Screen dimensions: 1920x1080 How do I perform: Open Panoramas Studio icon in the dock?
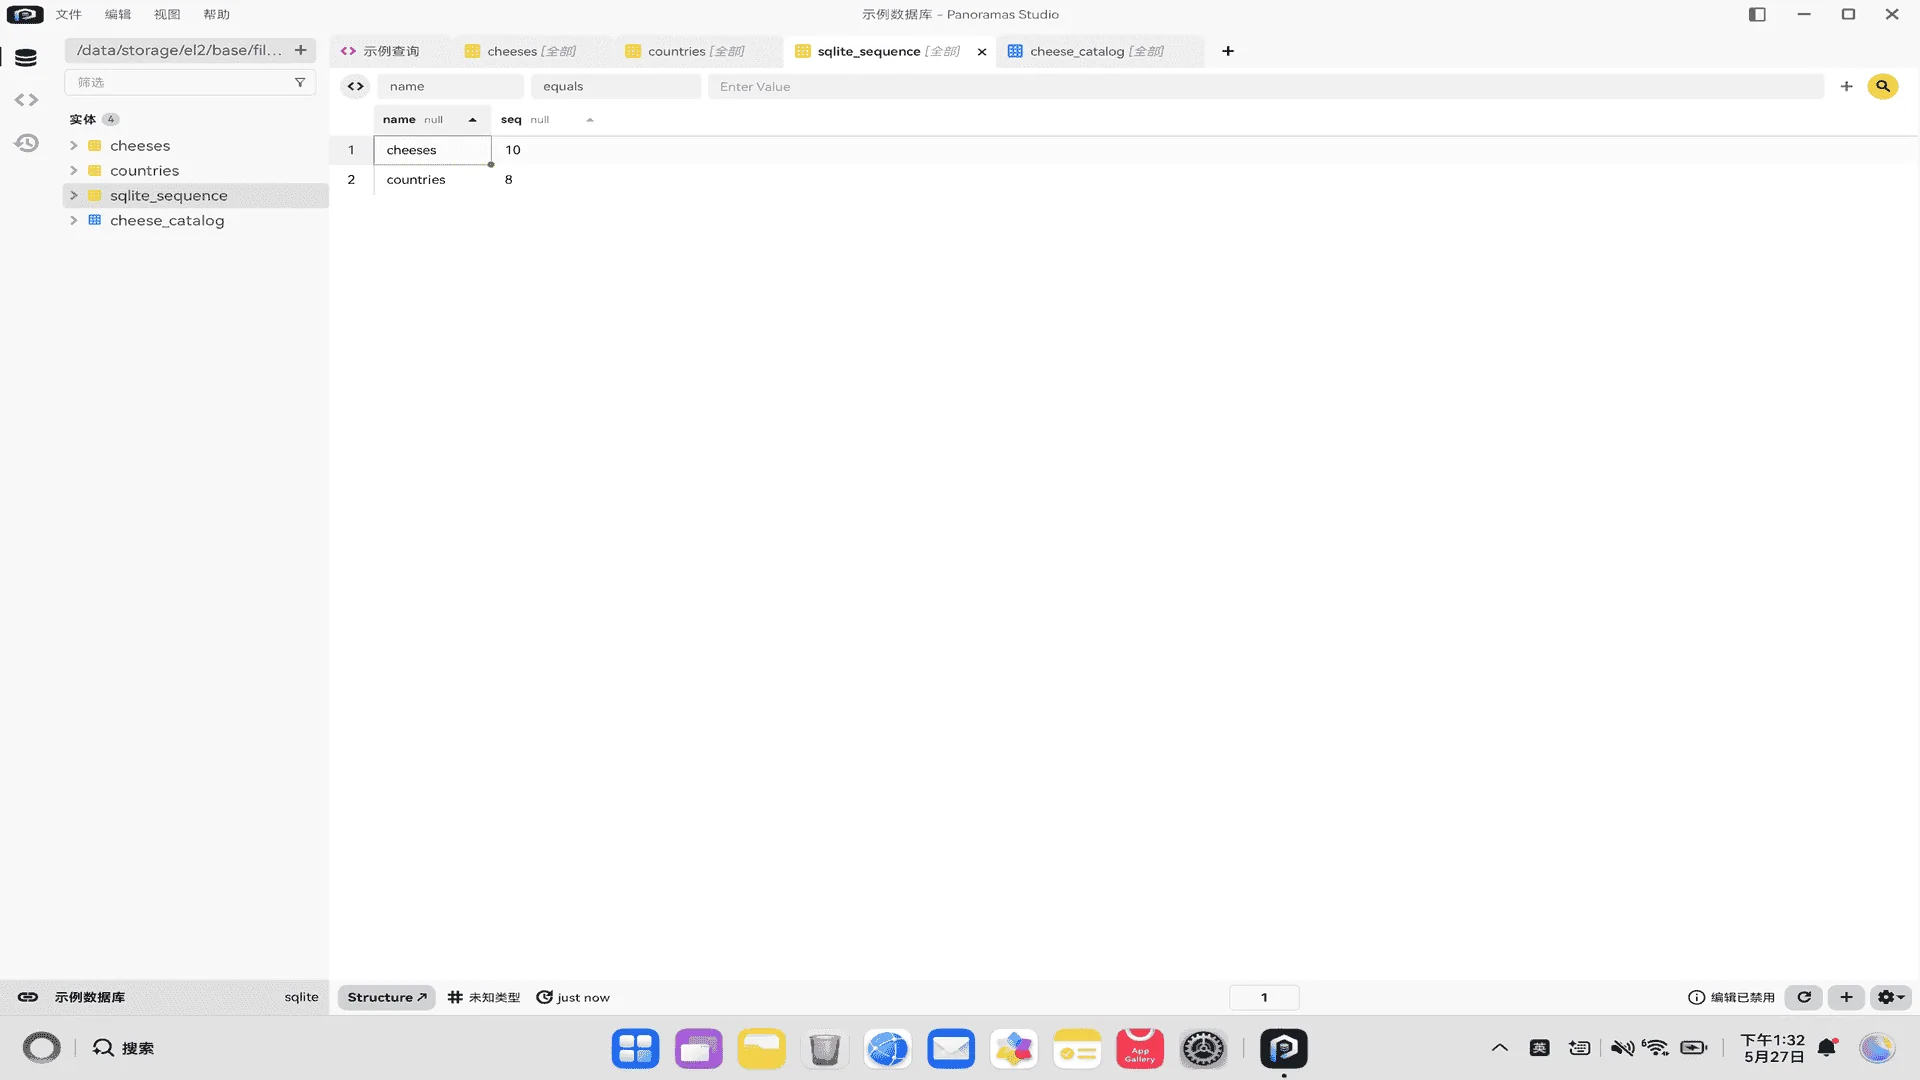click(x=1284, y=1048)
